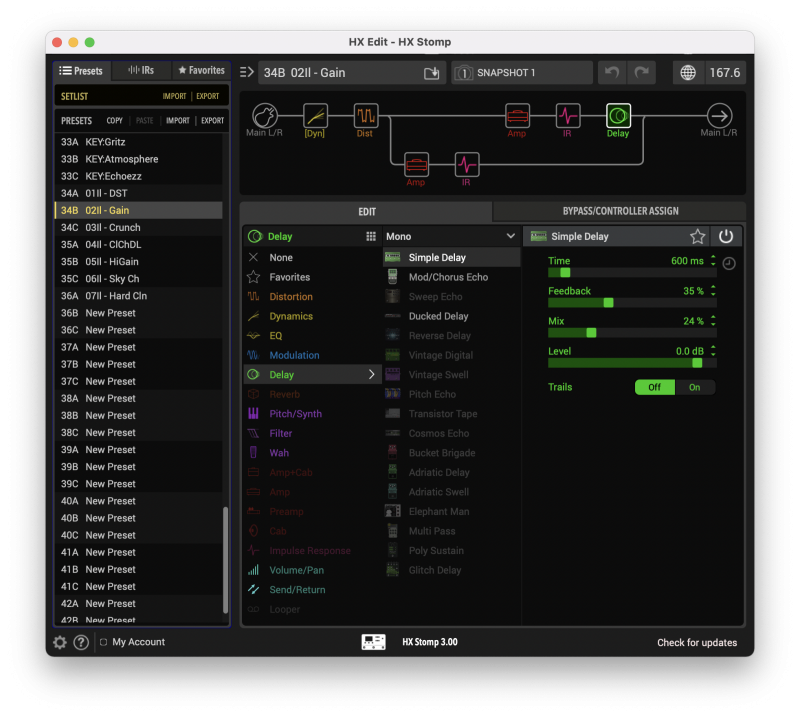Select the Main L/R input block
The image size is (800, 717).
pyautogui.click(x=265, y=115)
